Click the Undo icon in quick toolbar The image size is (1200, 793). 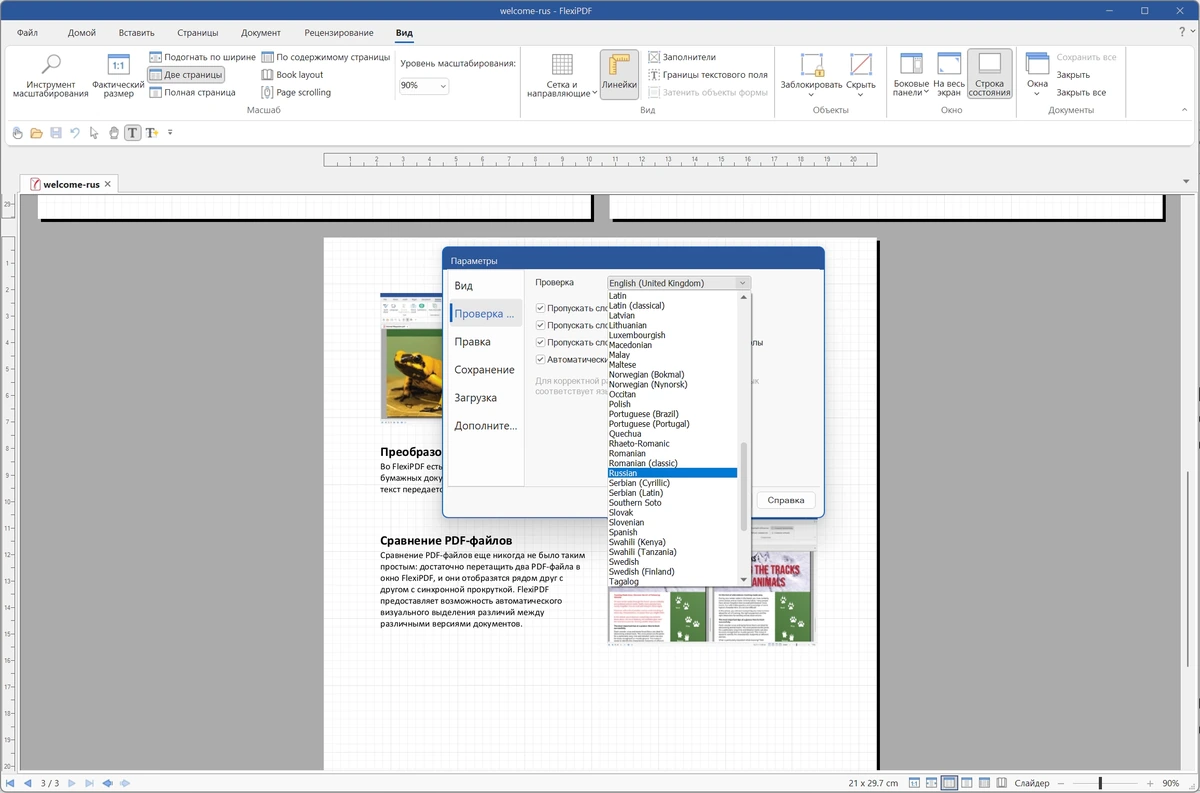point(75,133)
